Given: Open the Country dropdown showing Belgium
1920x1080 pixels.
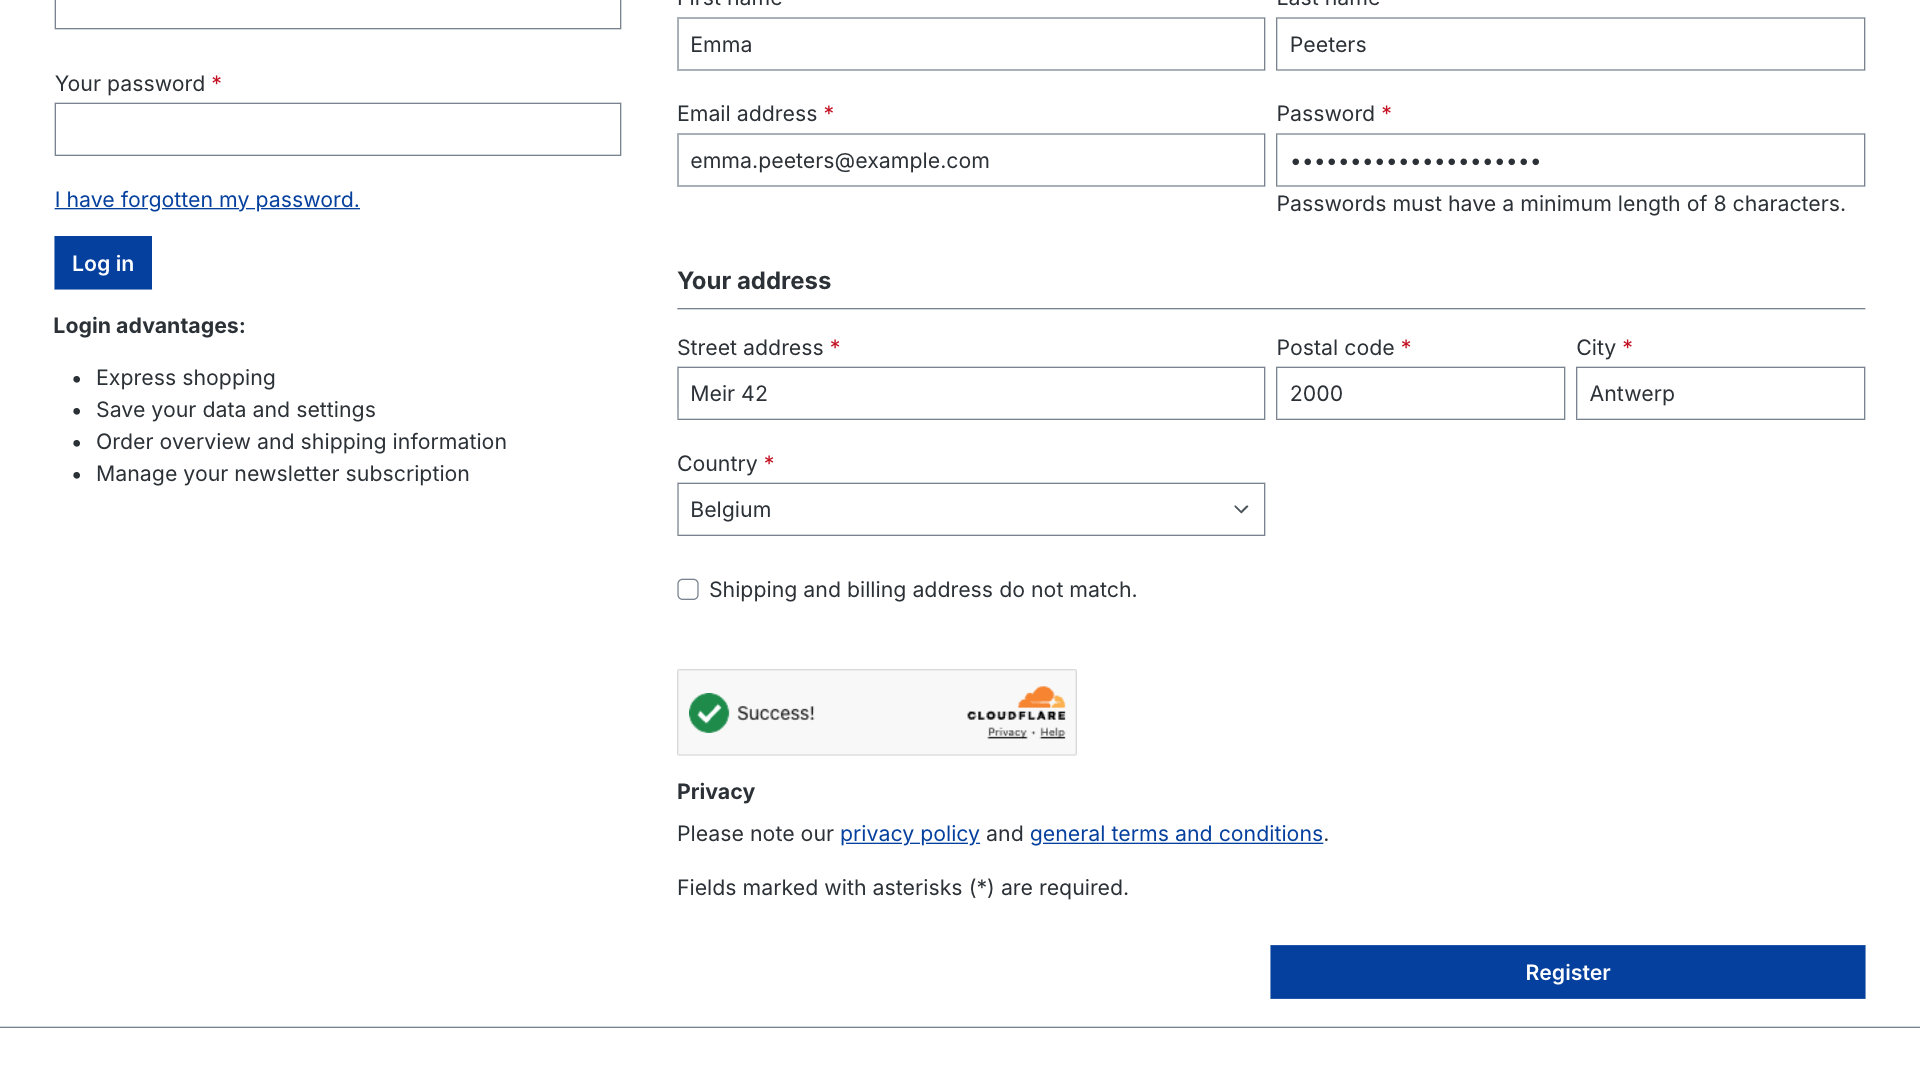Looking at the screenshot, I should click(971, 510).
